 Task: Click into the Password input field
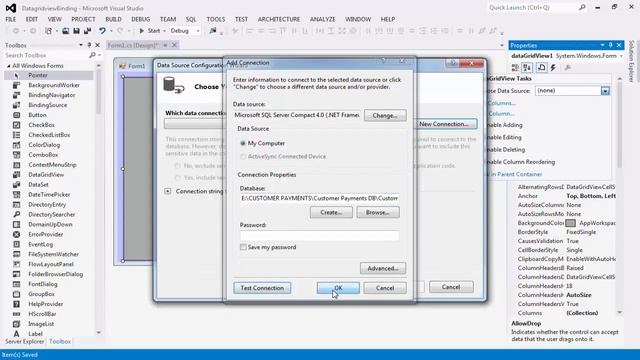320,236
